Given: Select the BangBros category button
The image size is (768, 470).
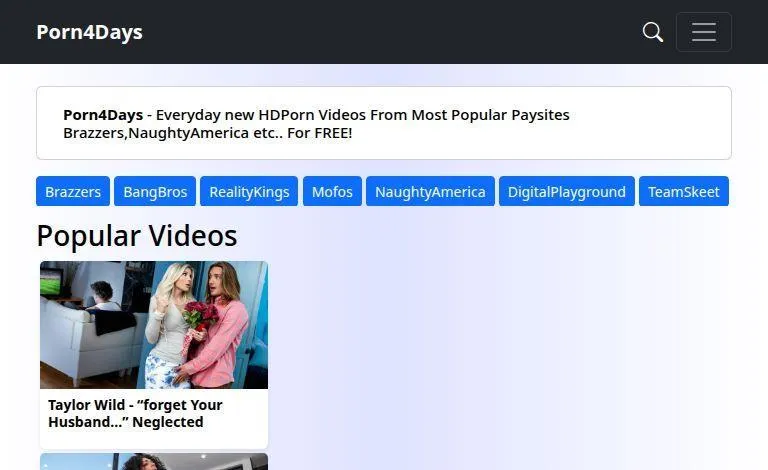Looking at the screenshot, I should click(155, 191).
